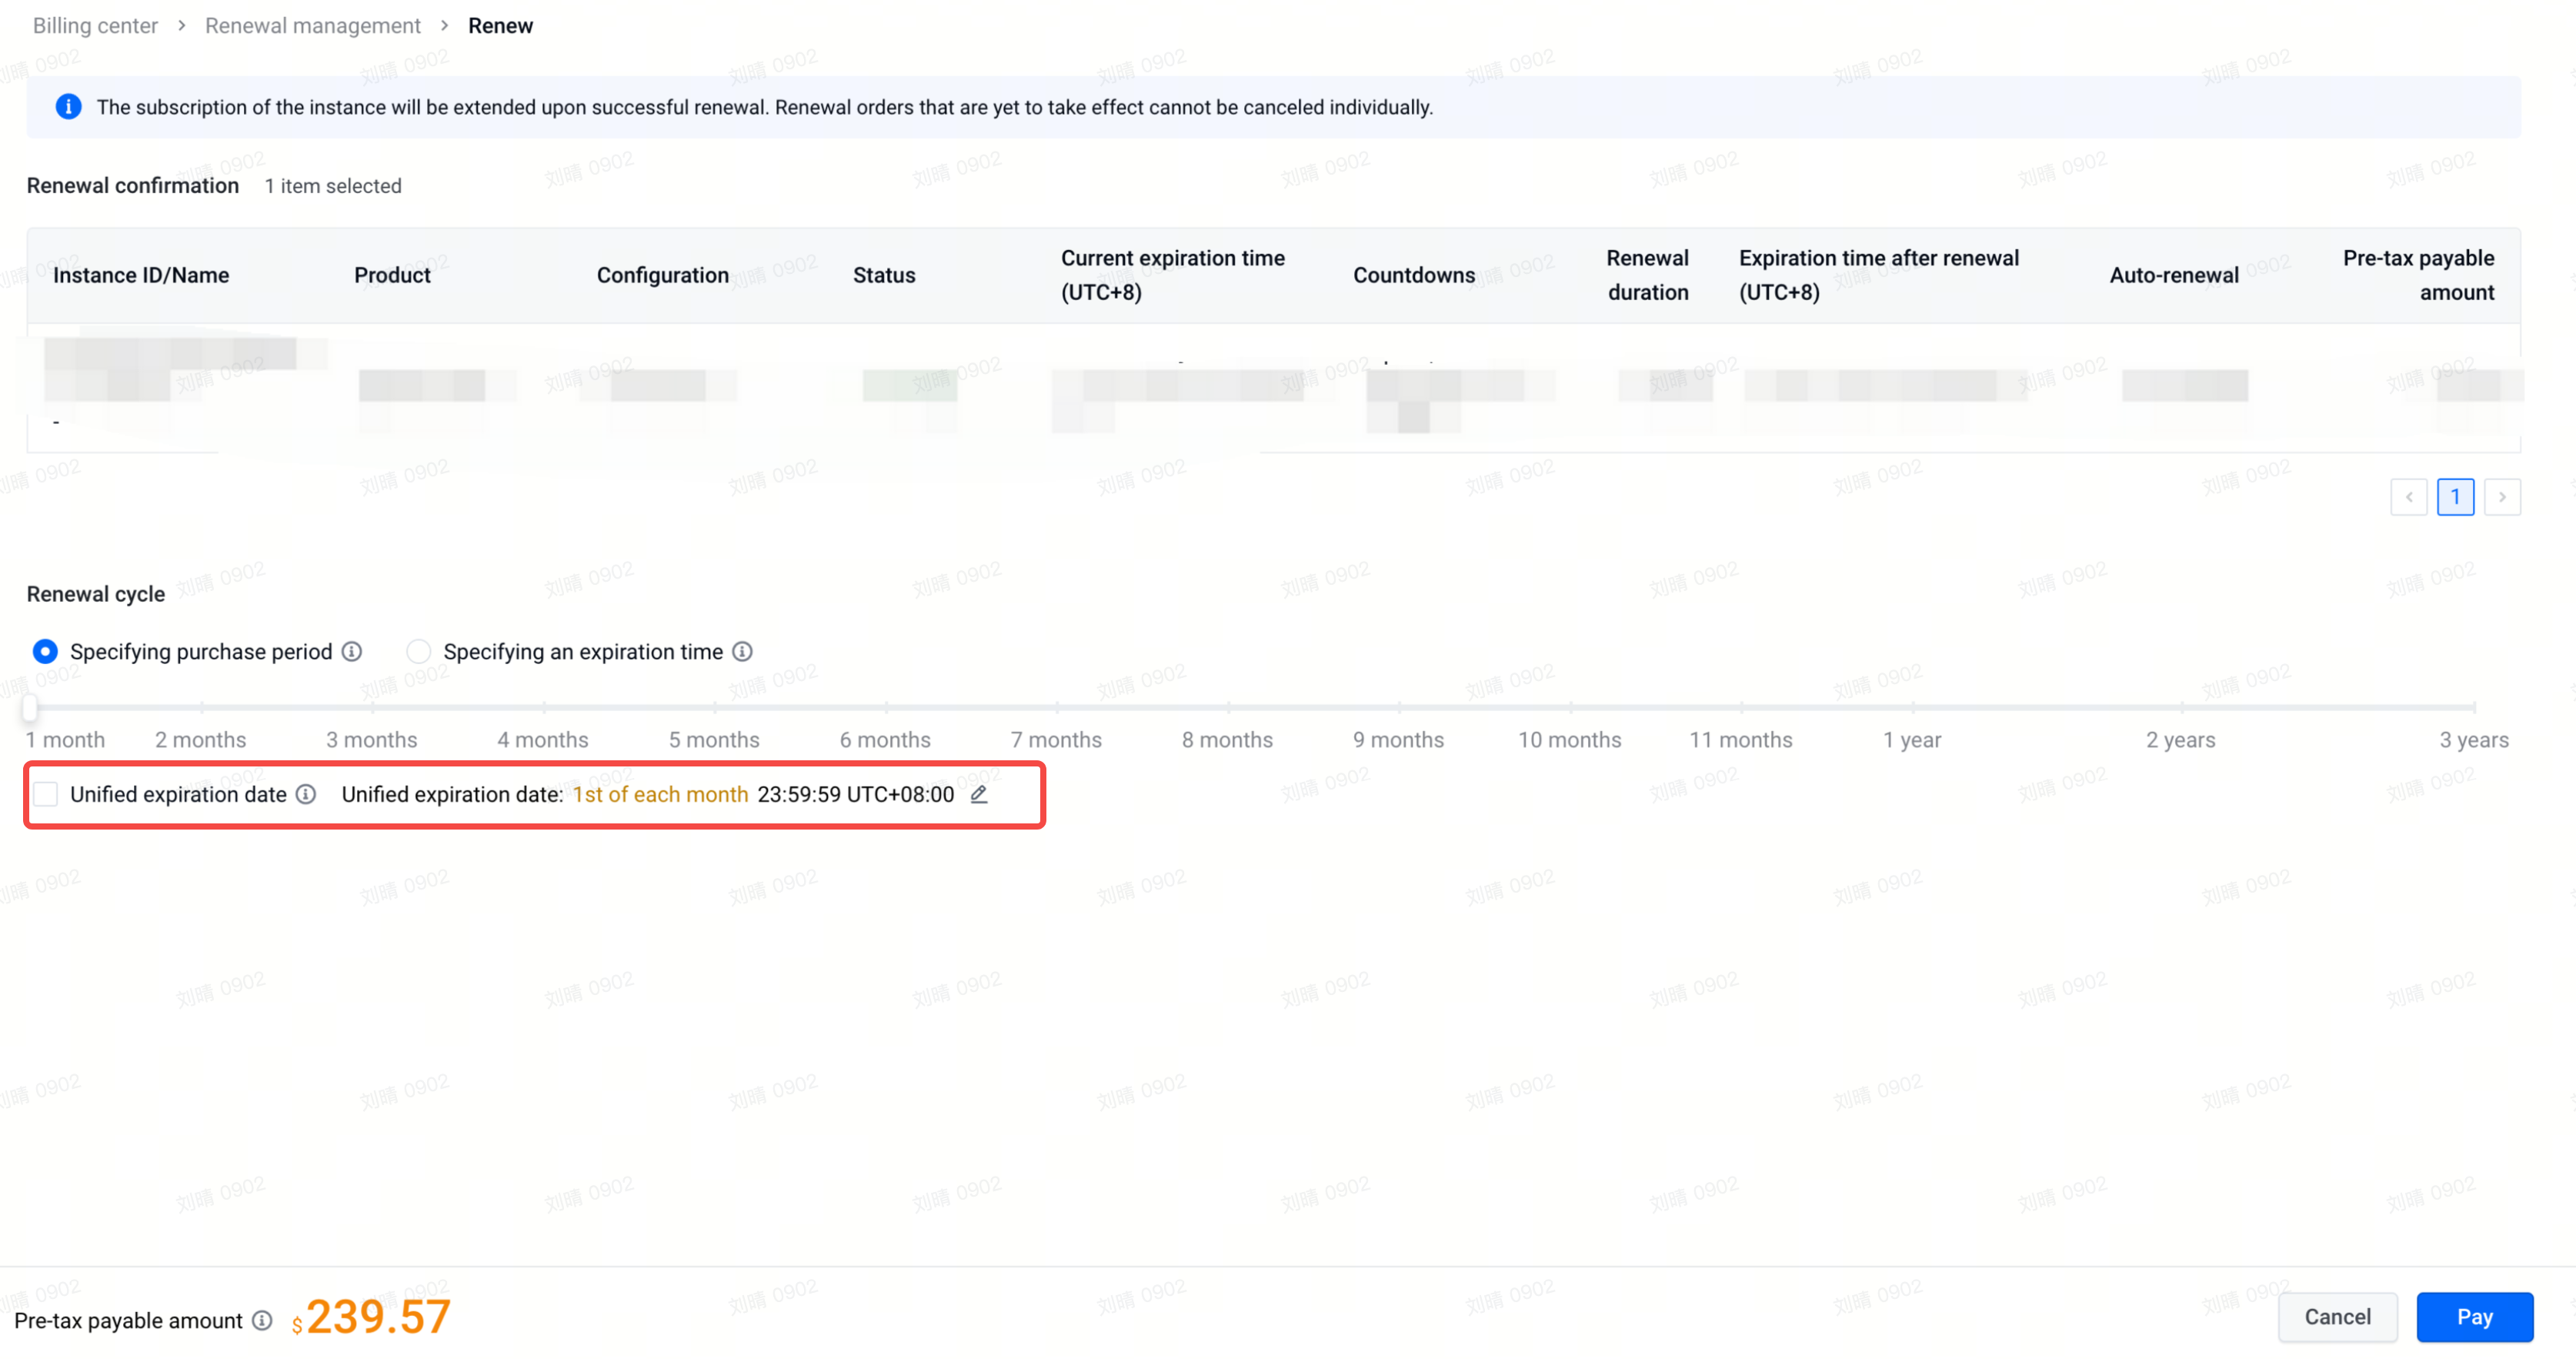Click the renewal slider handle at 1 month
Screen dimensions: 2576x1359
click(x=30, y=708)
